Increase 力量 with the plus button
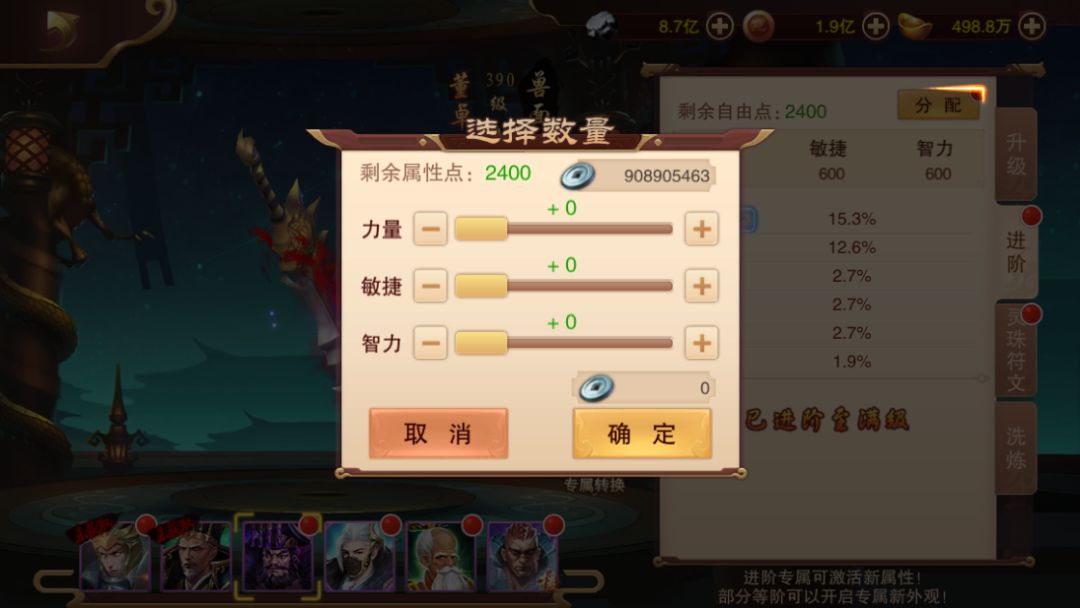The height and width of the screenshot is (608, 1080). point(701,229)
